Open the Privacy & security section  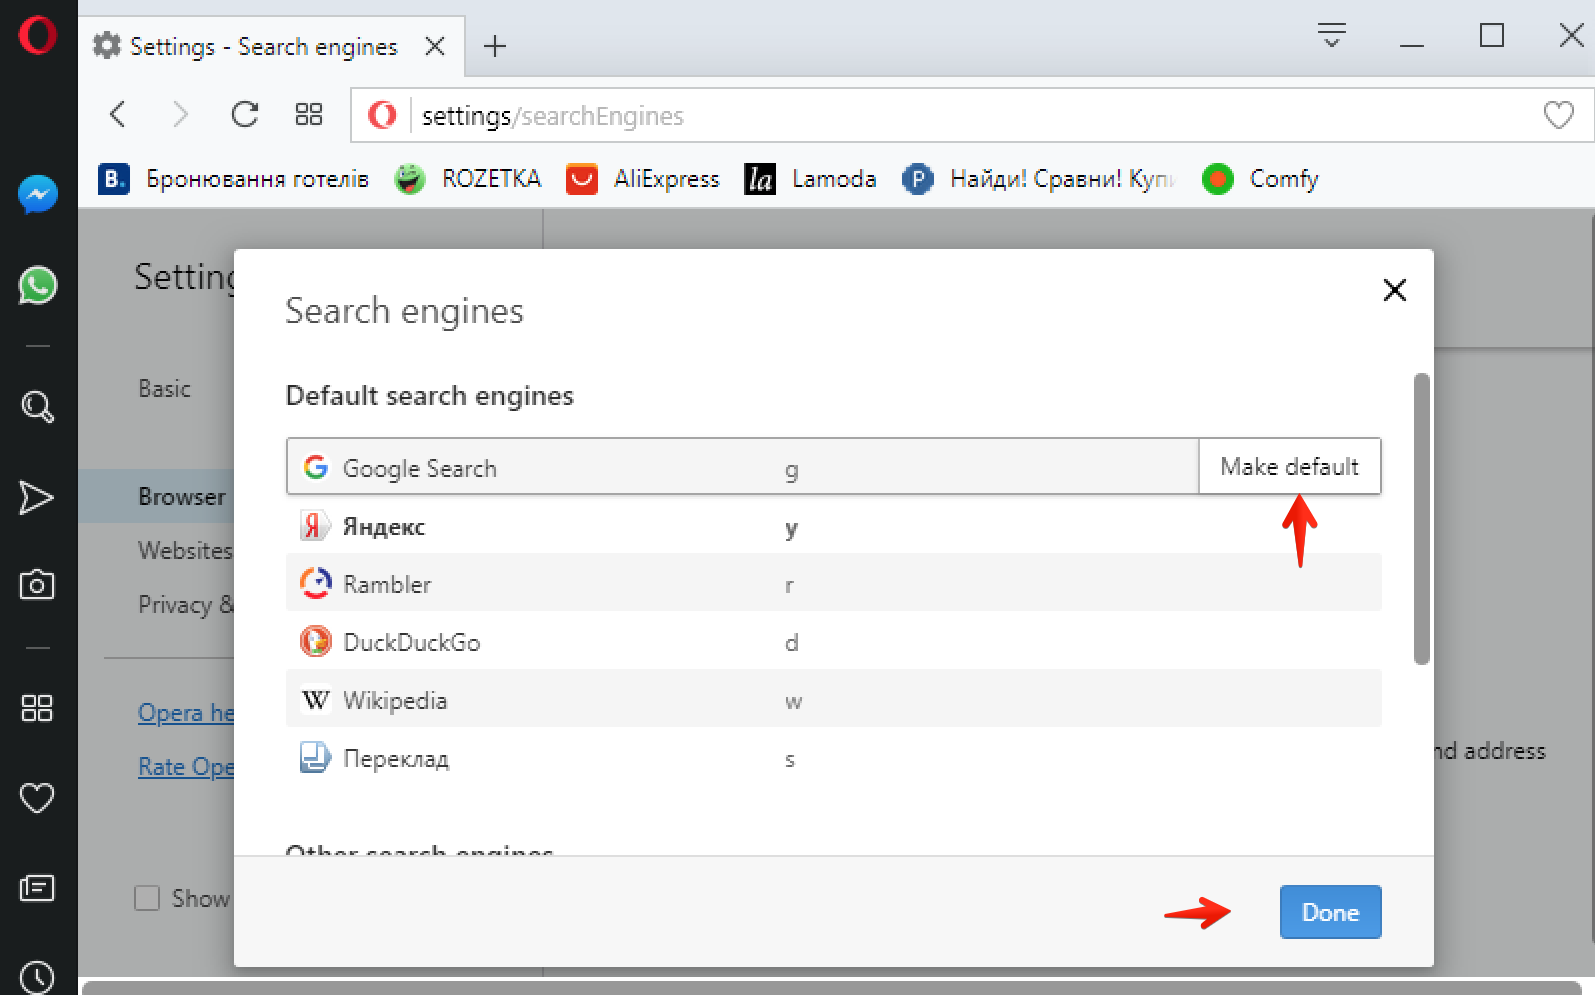point(186,604)
